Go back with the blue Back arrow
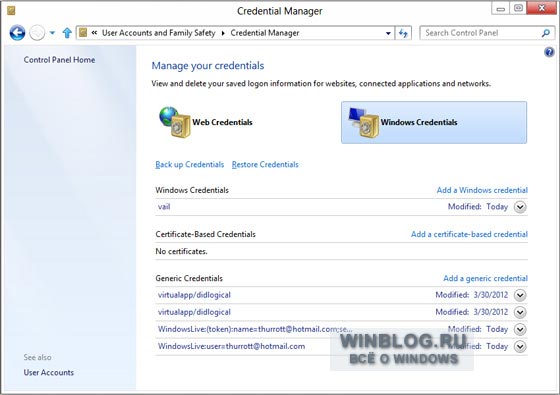This screenshot has width=560, height=395. [x=17, y=33]
